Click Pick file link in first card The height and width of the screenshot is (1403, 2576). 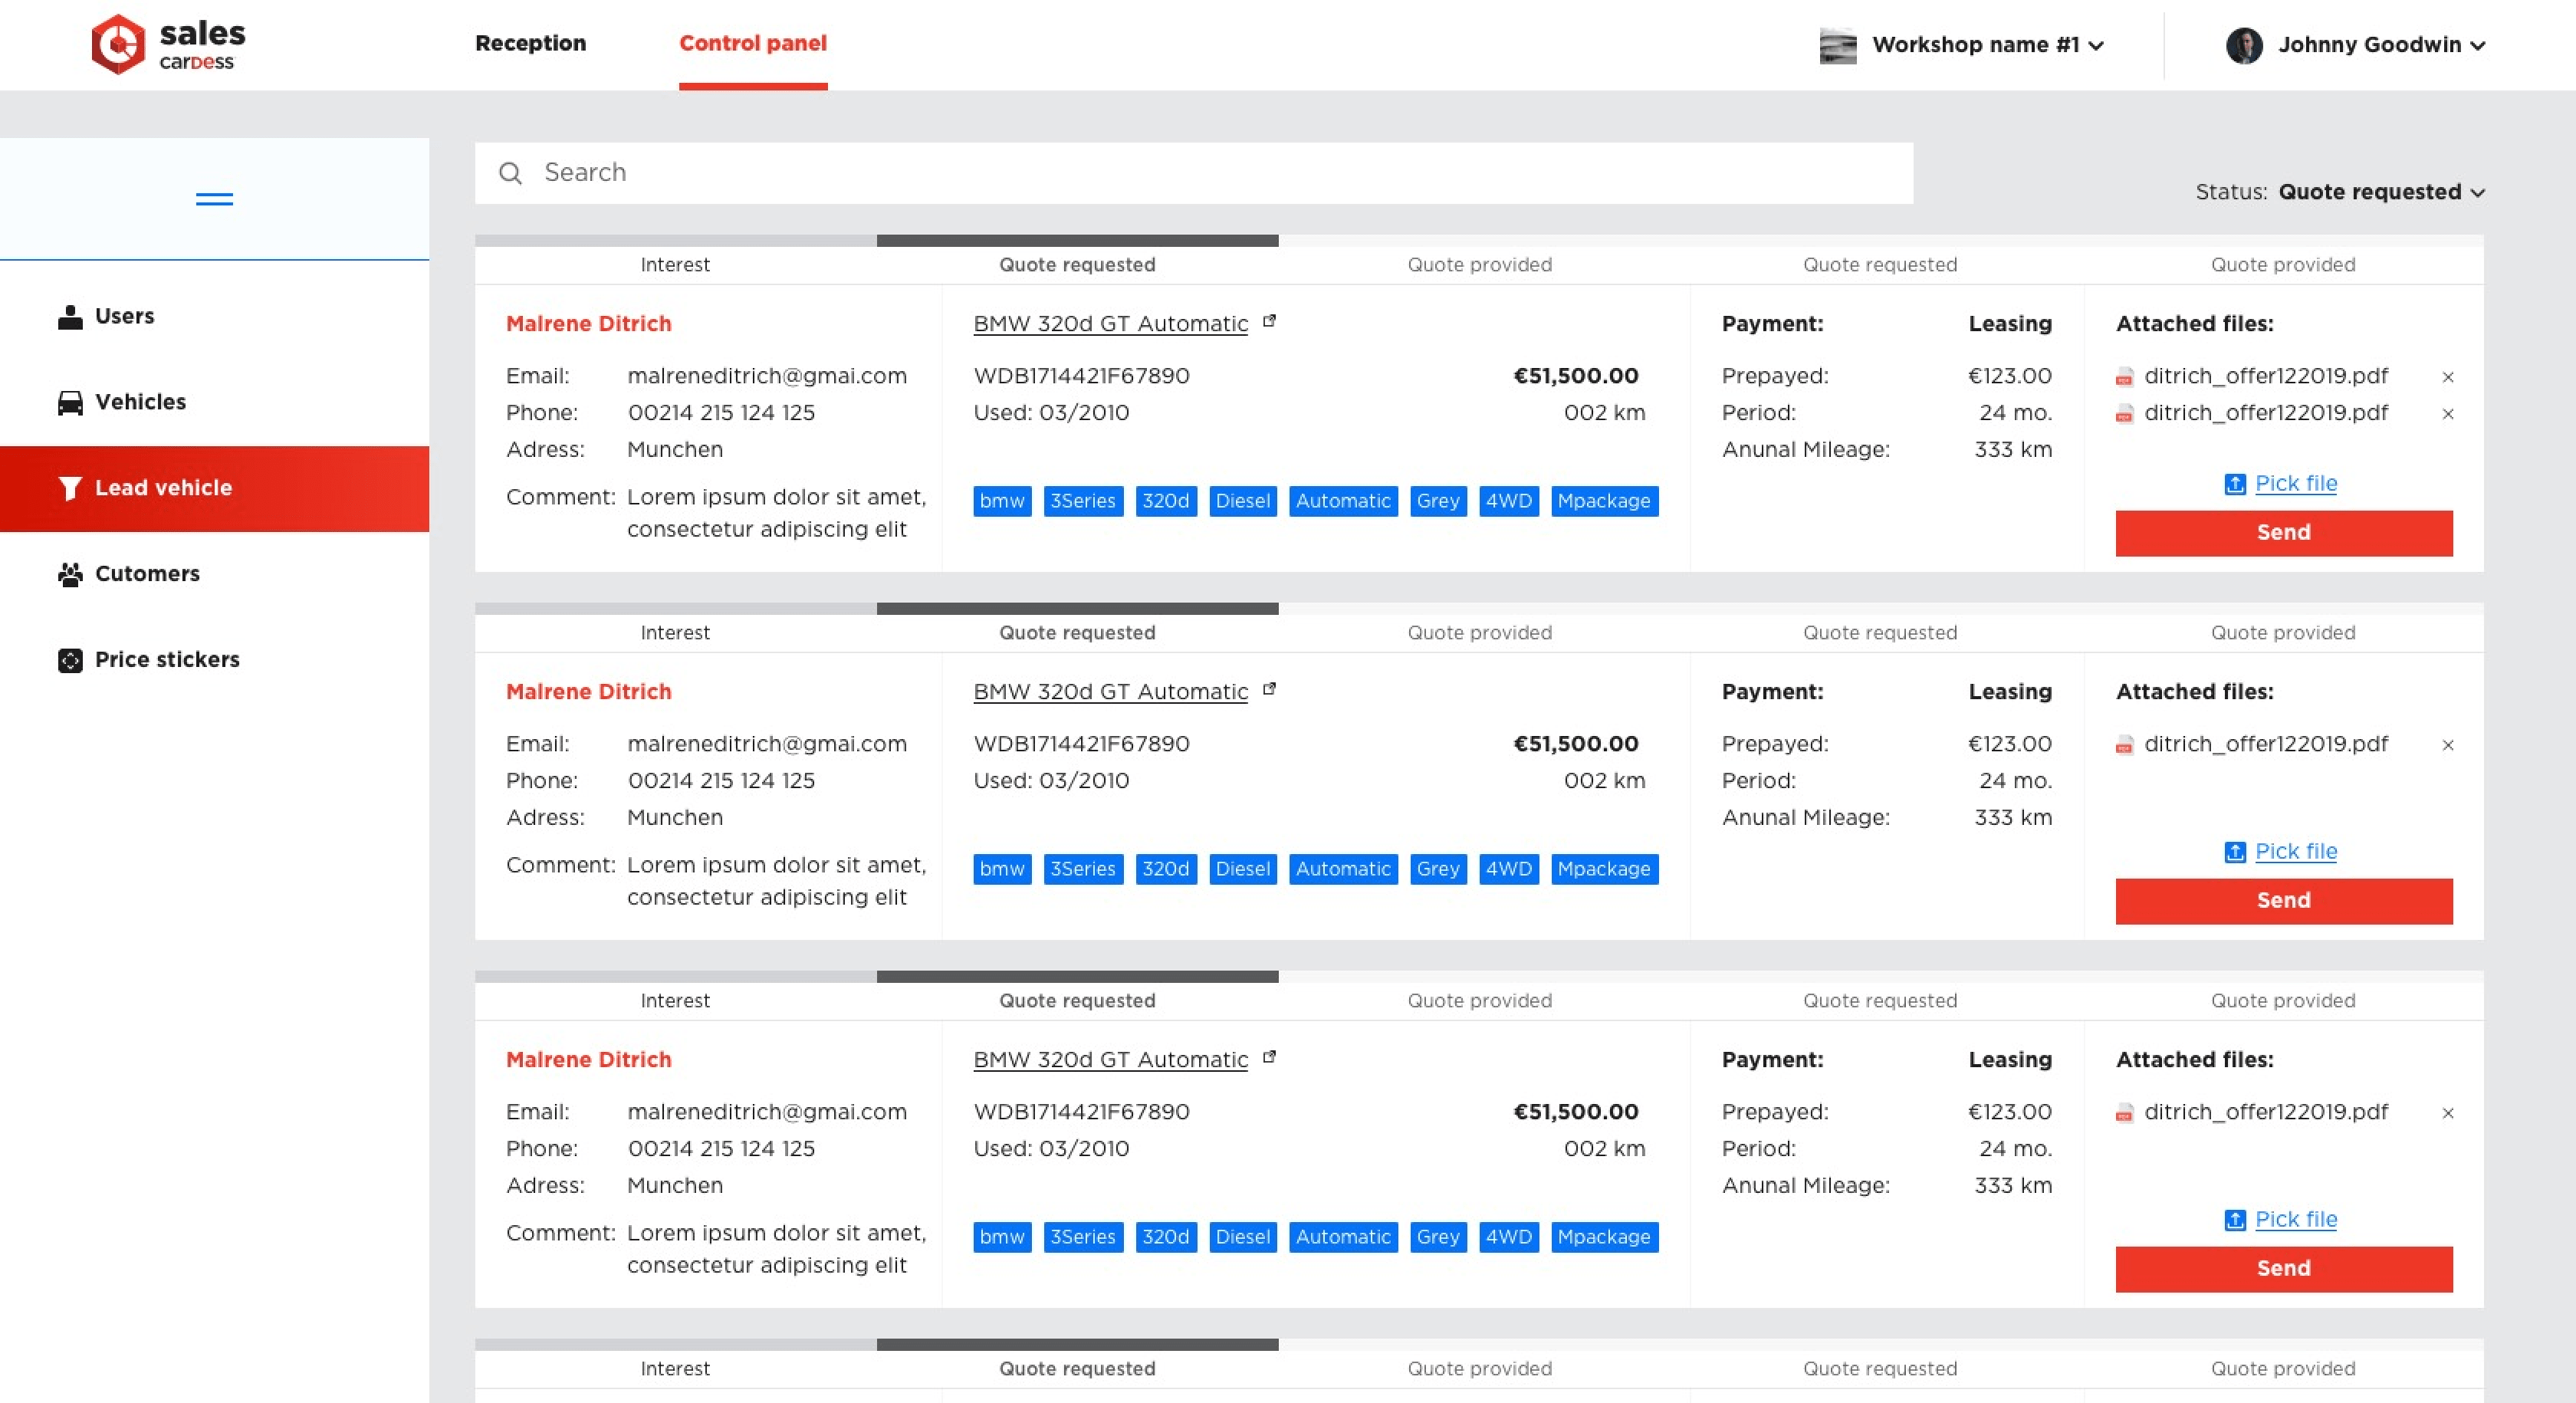coord(2296,484)
